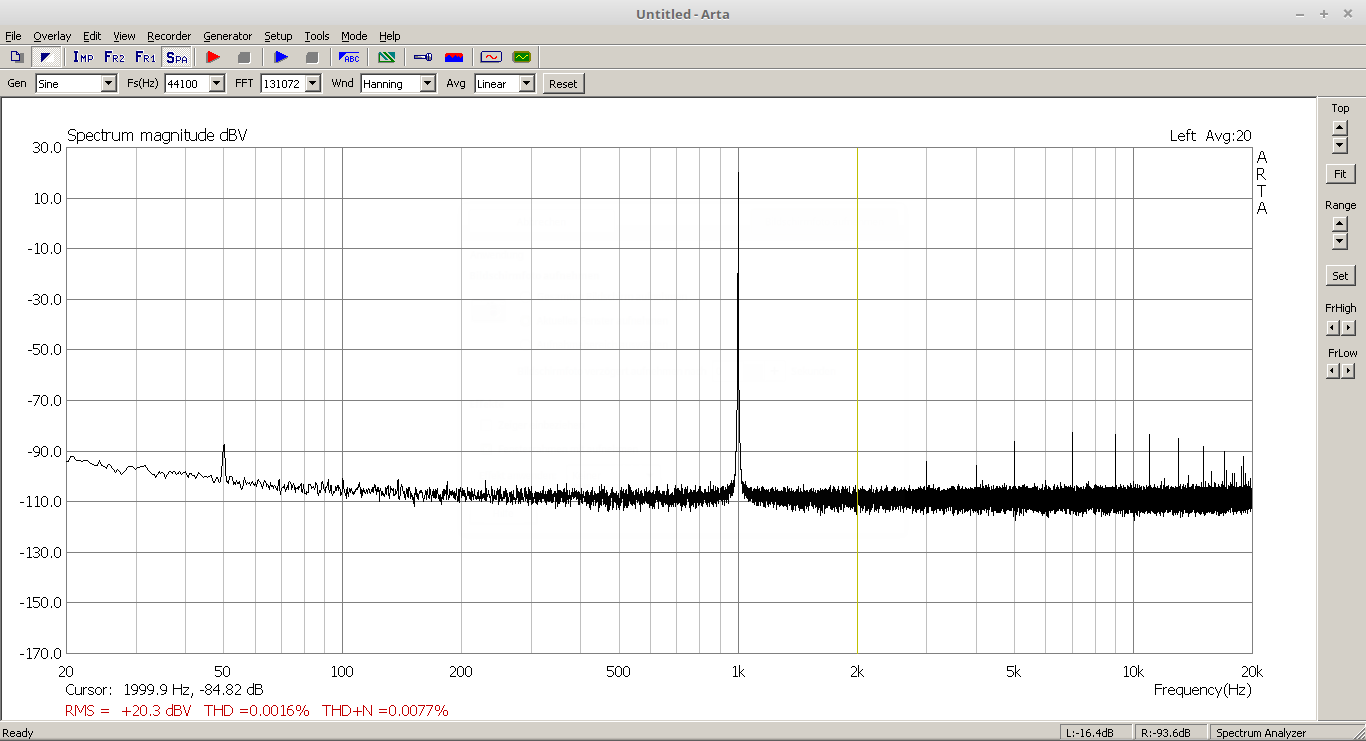The image size is (1366, 741).
Task: Toggle the Spa spectrum analyzer mode button
Action: 177,57
